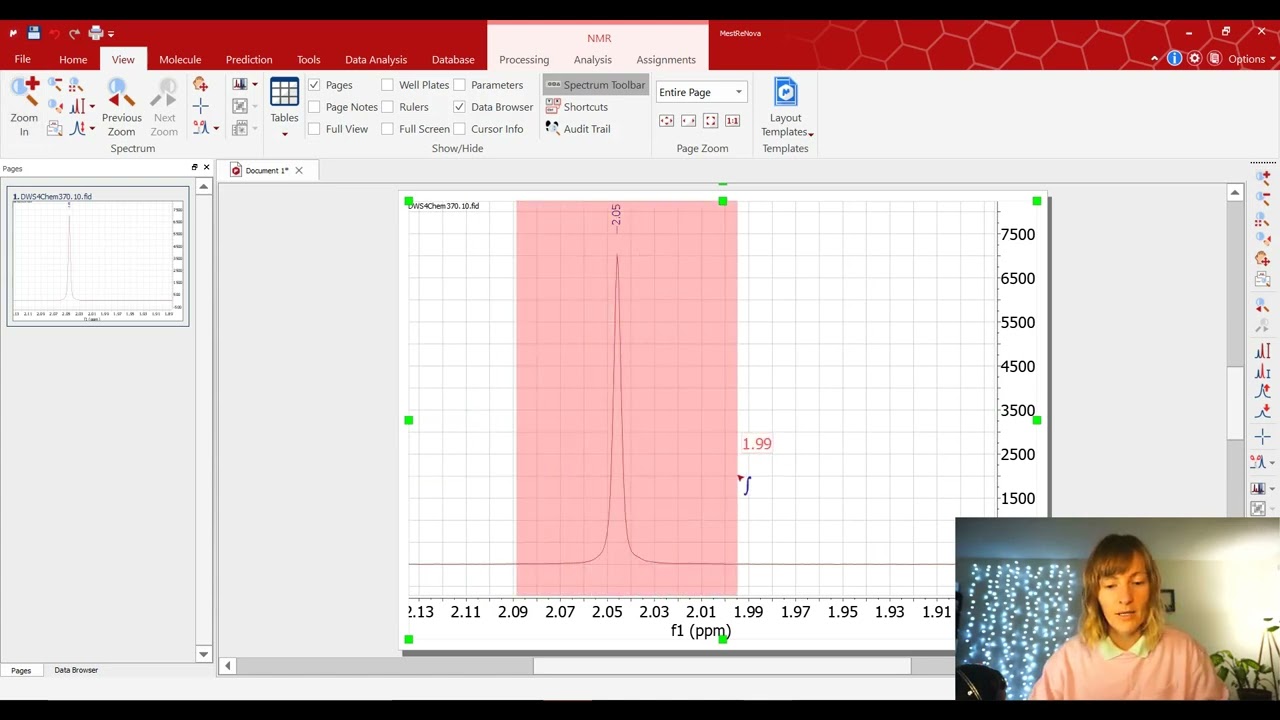Open the Entire Page zoom dropdown
The image size is (1280, 720).
(700, 92)
